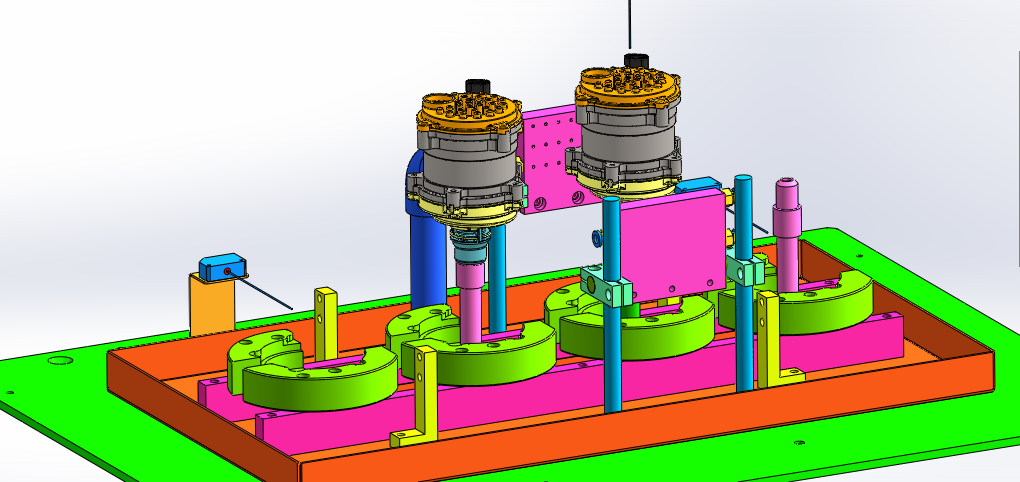Click the black knob atop the left motor
Screen dimensions: 1020x482
[x=477, y=87]
